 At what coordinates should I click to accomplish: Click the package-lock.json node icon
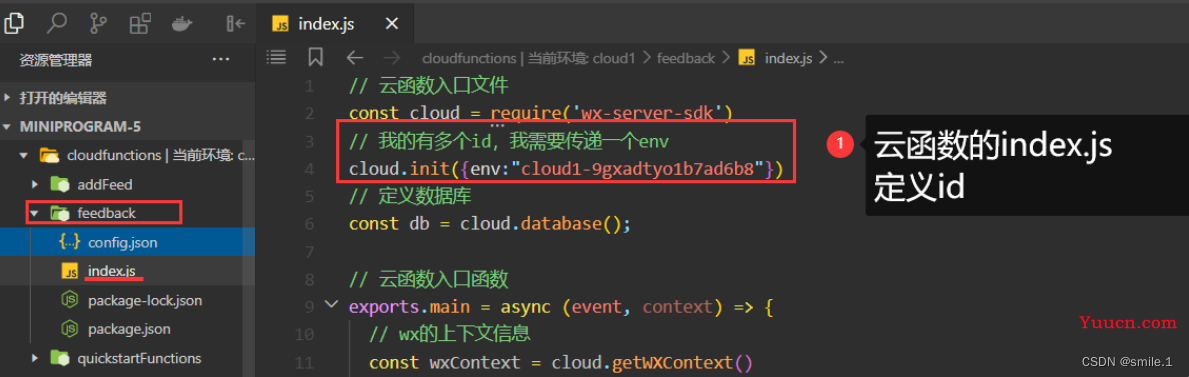[70, 300]
